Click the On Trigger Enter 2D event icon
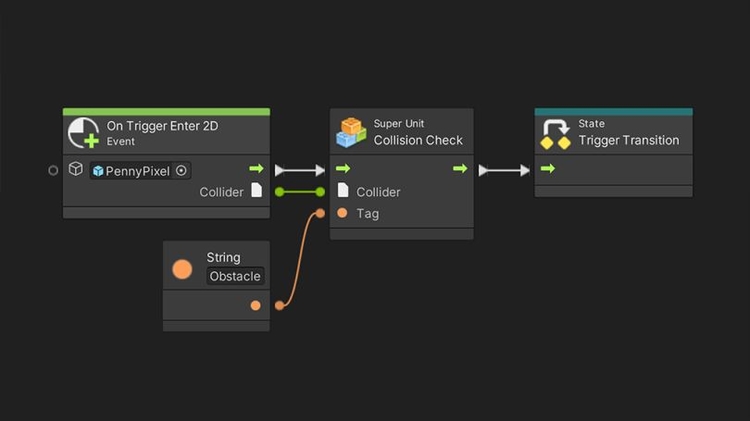 (84, 134)
